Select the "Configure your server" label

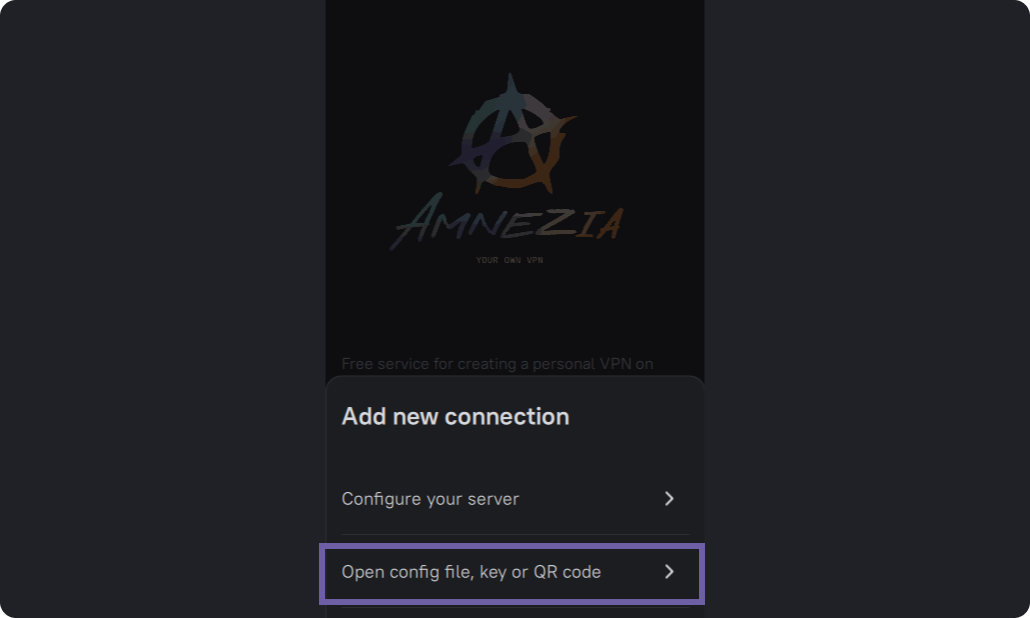pos(430,498)
